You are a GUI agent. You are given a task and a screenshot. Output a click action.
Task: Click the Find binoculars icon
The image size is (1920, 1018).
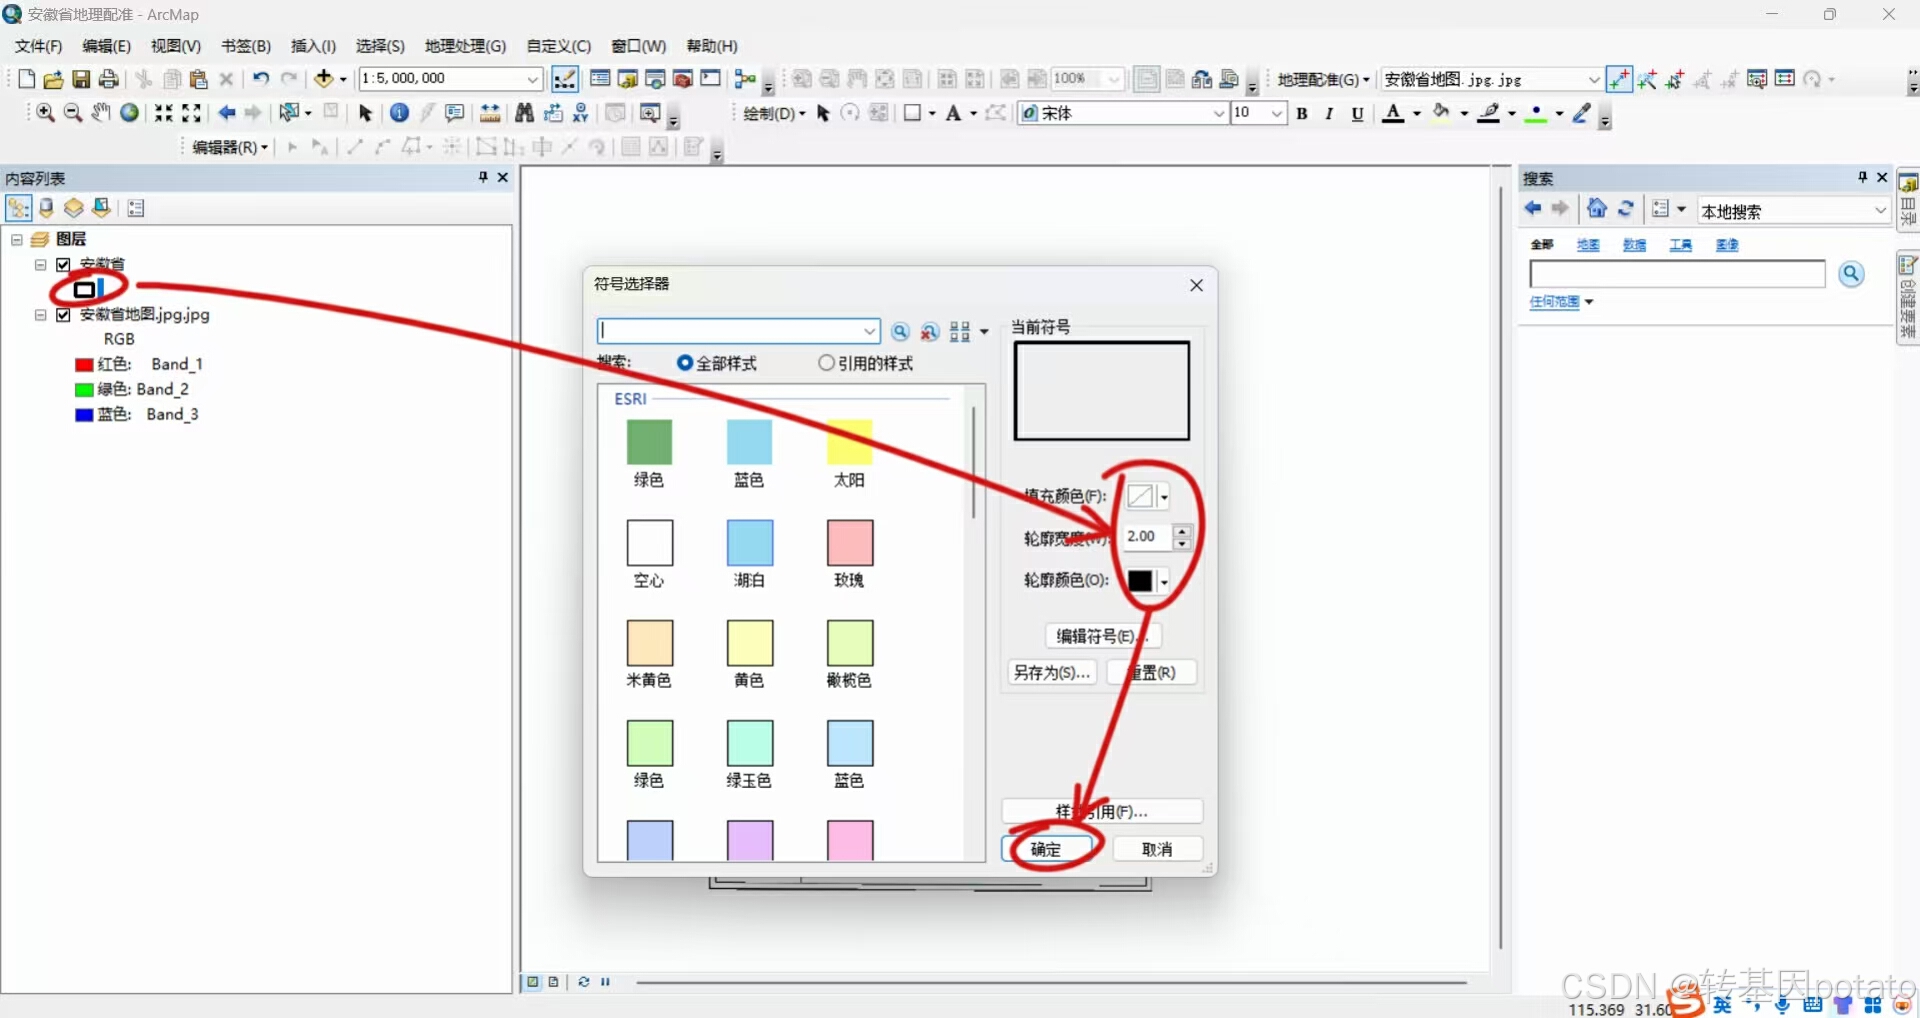(524, 113)
